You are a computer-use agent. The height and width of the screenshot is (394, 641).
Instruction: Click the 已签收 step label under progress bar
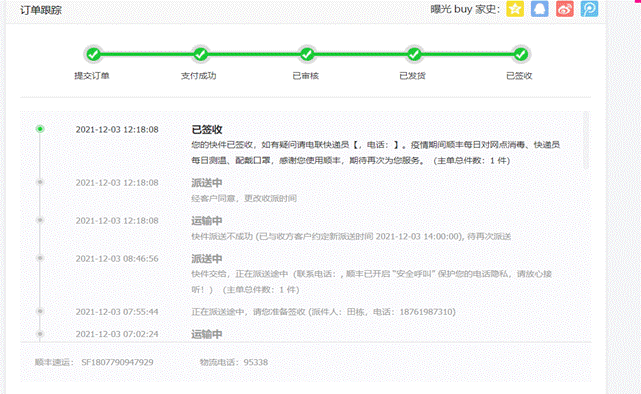point(519,76)
